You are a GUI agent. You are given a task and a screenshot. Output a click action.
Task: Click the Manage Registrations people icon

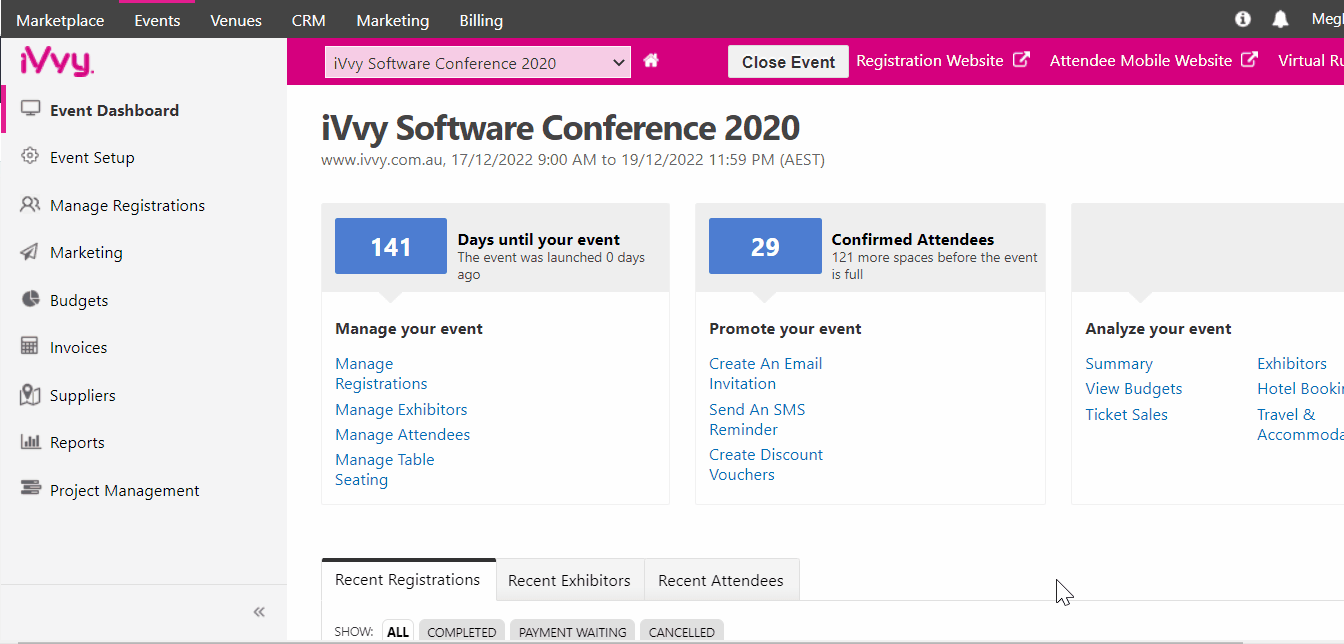(30, 204)
